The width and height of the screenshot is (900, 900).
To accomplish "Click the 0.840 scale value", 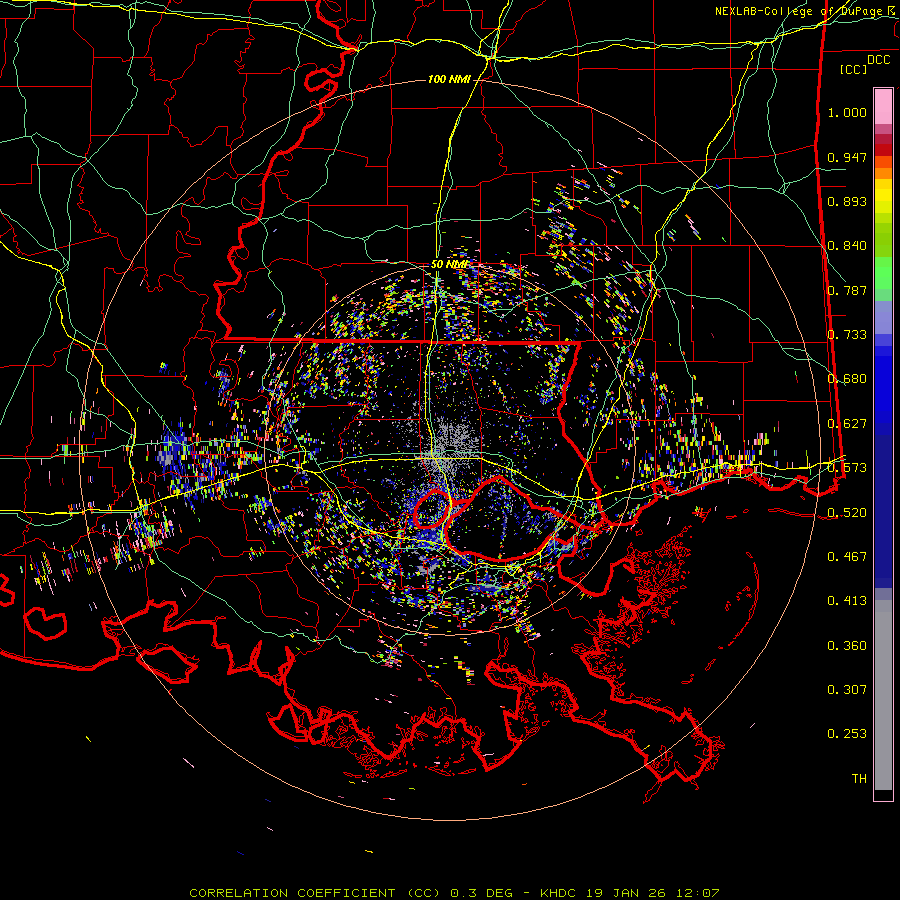I will pos(847,246).
